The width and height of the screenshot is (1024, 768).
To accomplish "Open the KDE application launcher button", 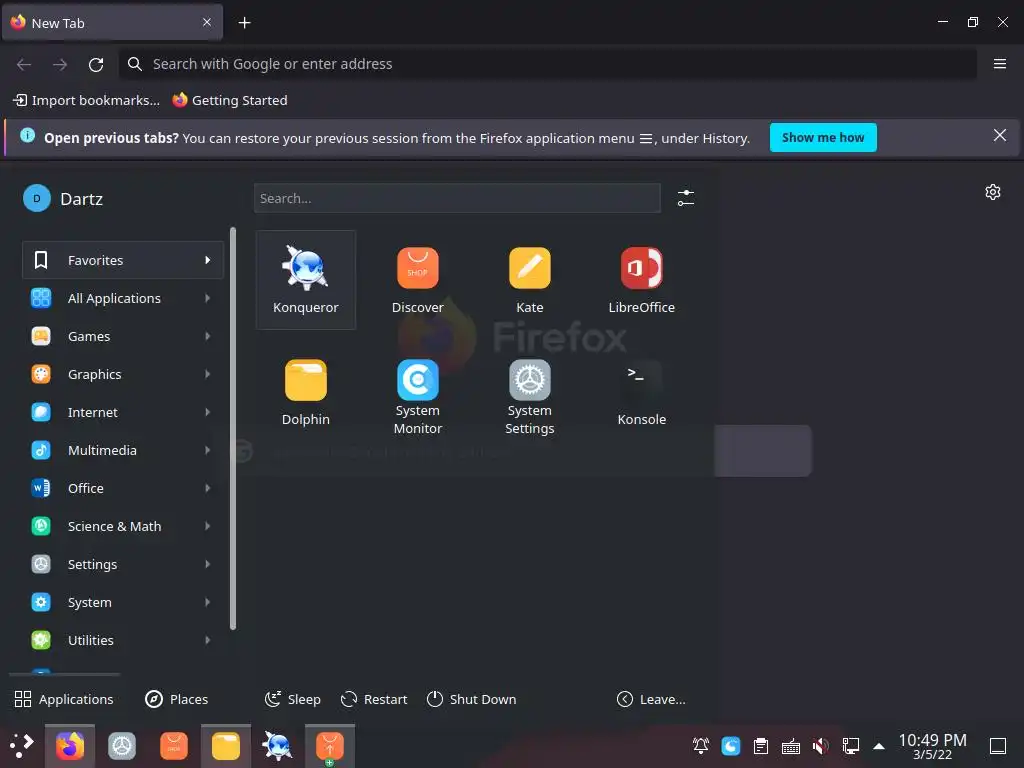I will (x=22, y=746).
